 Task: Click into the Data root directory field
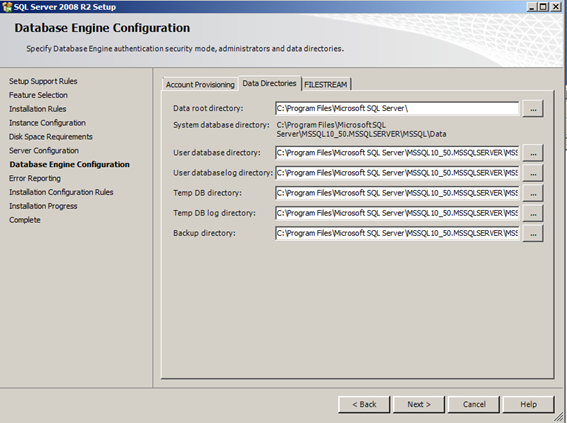397,108
